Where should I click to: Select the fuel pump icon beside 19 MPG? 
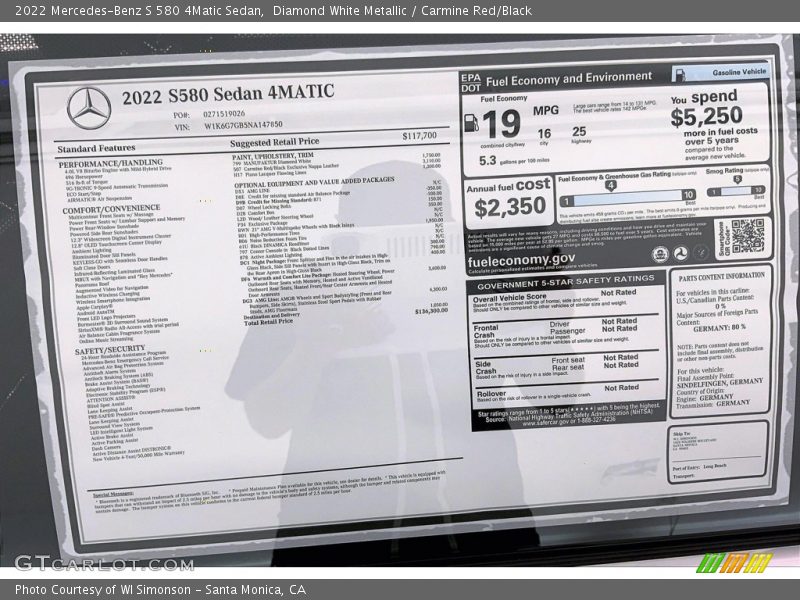tap(473, 125)
